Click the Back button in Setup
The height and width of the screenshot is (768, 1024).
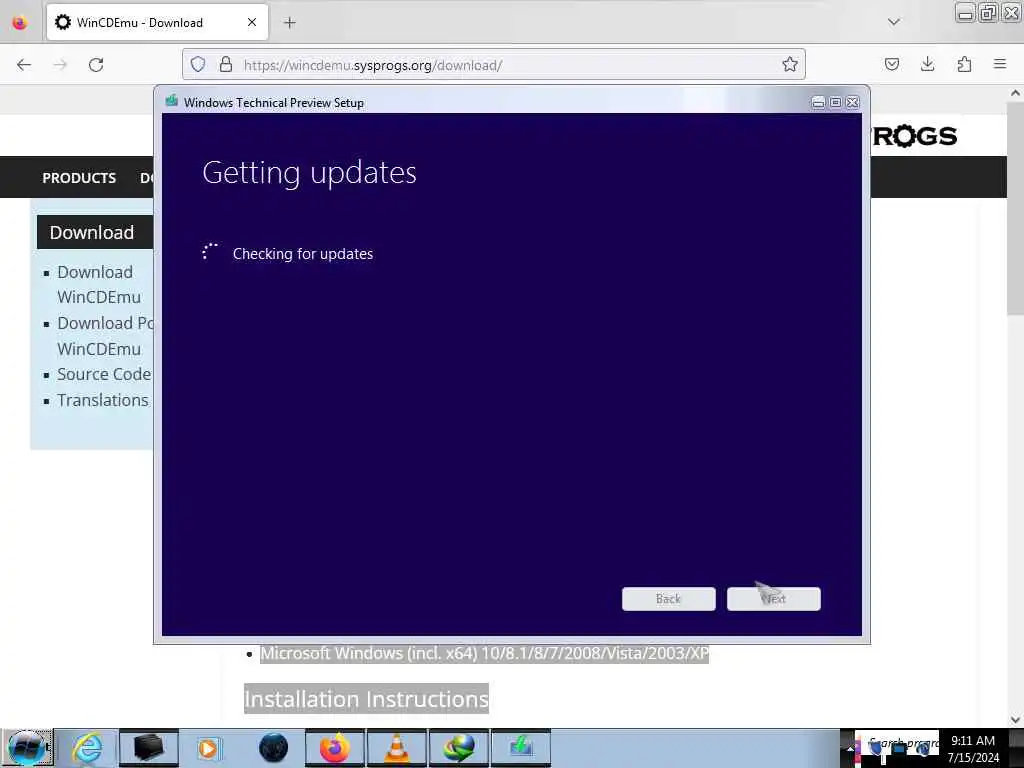click(669, 599)
